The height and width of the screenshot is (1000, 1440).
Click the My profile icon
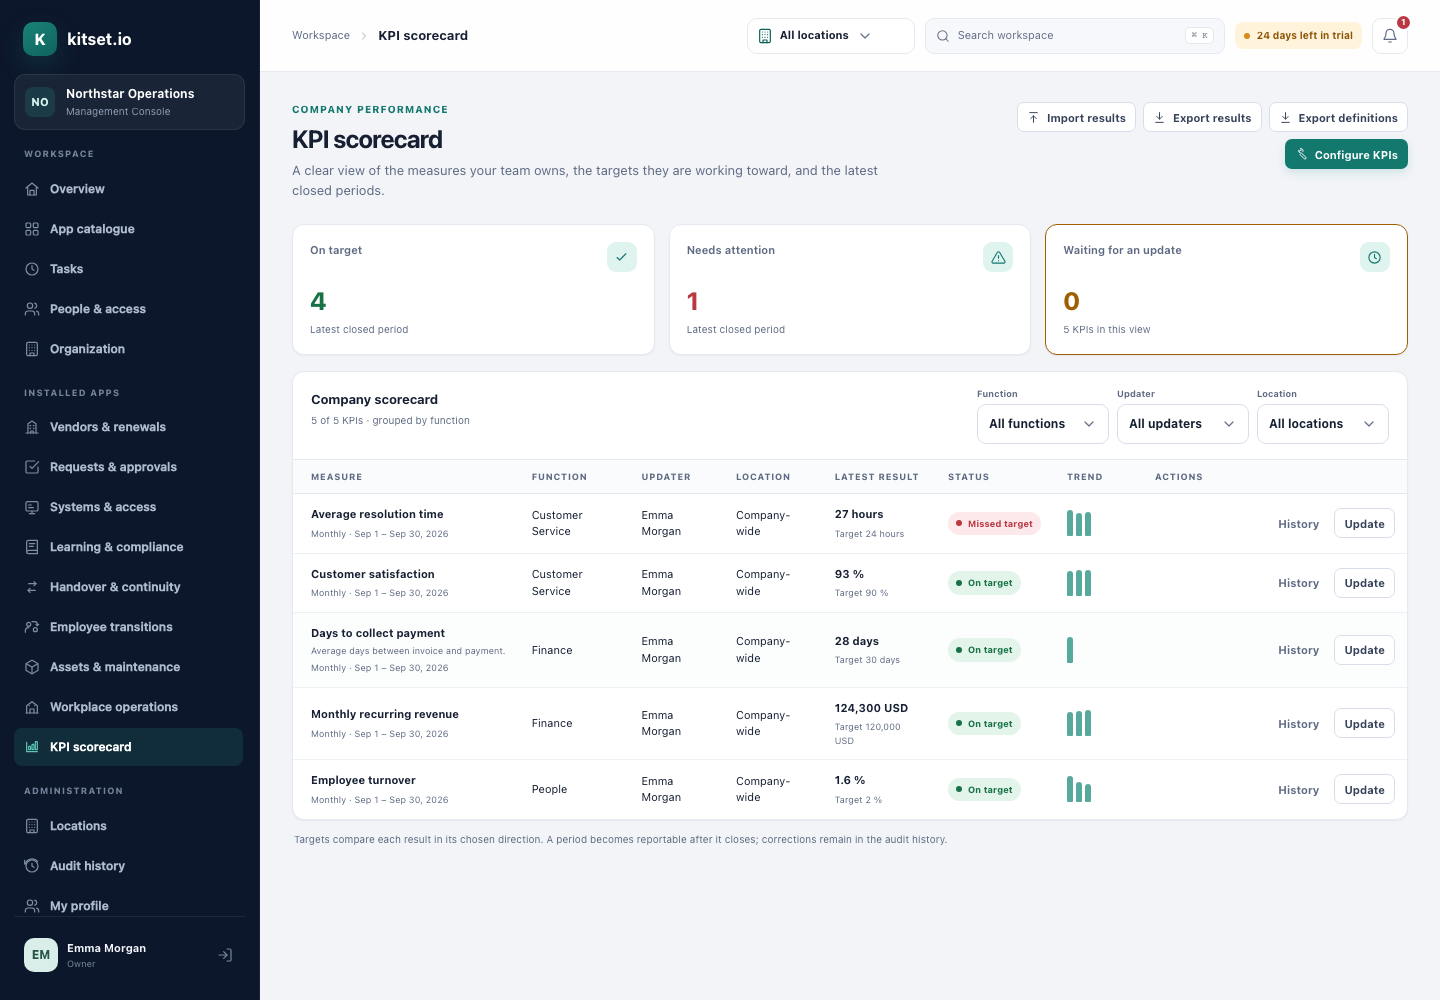[x=32, y=906]
